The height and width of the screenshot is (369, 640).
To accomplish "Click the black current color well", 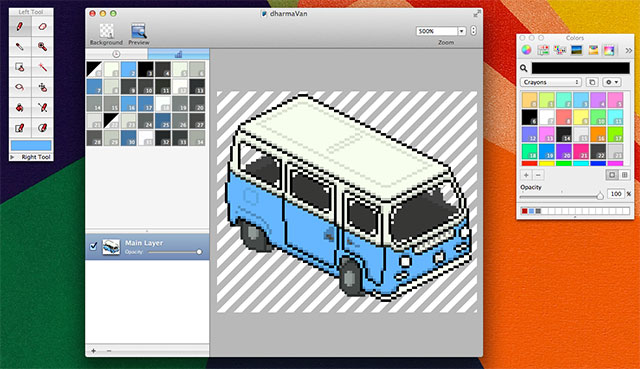I will tap(581, 68).
